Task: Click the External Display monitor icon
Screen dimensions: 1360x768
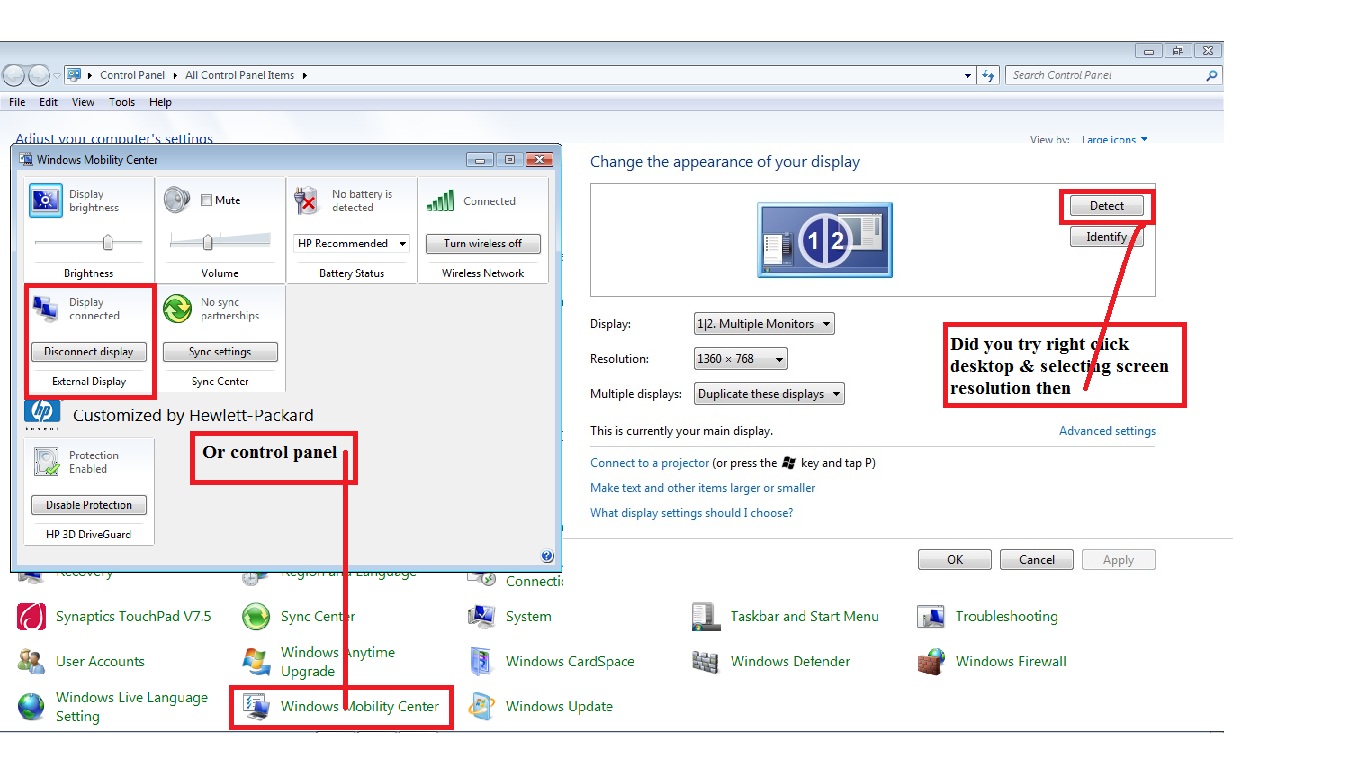Action: 45,308
